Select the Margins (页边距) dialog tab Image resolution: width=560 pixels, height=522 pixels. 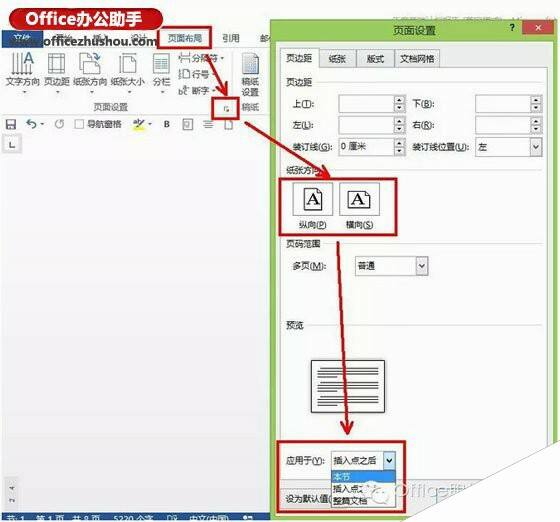pyautogui.click(x=299, y=58)
